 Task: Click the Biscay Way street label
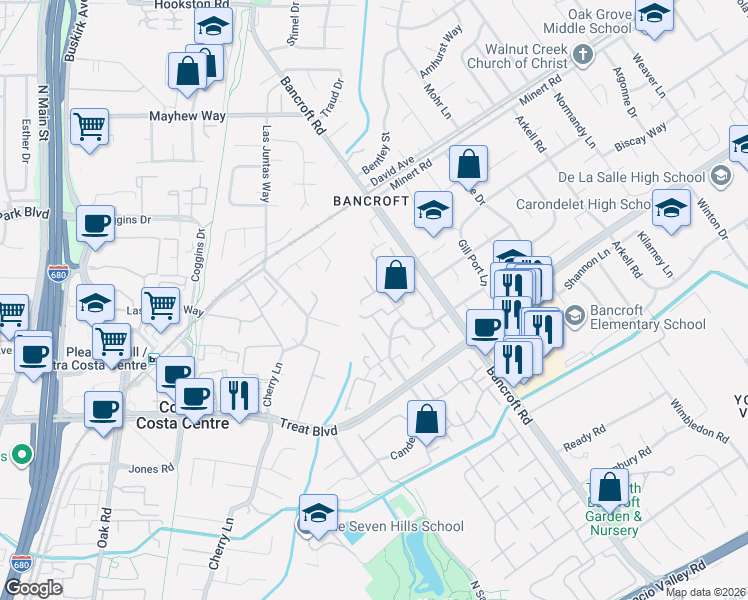(x=640, y=137)
